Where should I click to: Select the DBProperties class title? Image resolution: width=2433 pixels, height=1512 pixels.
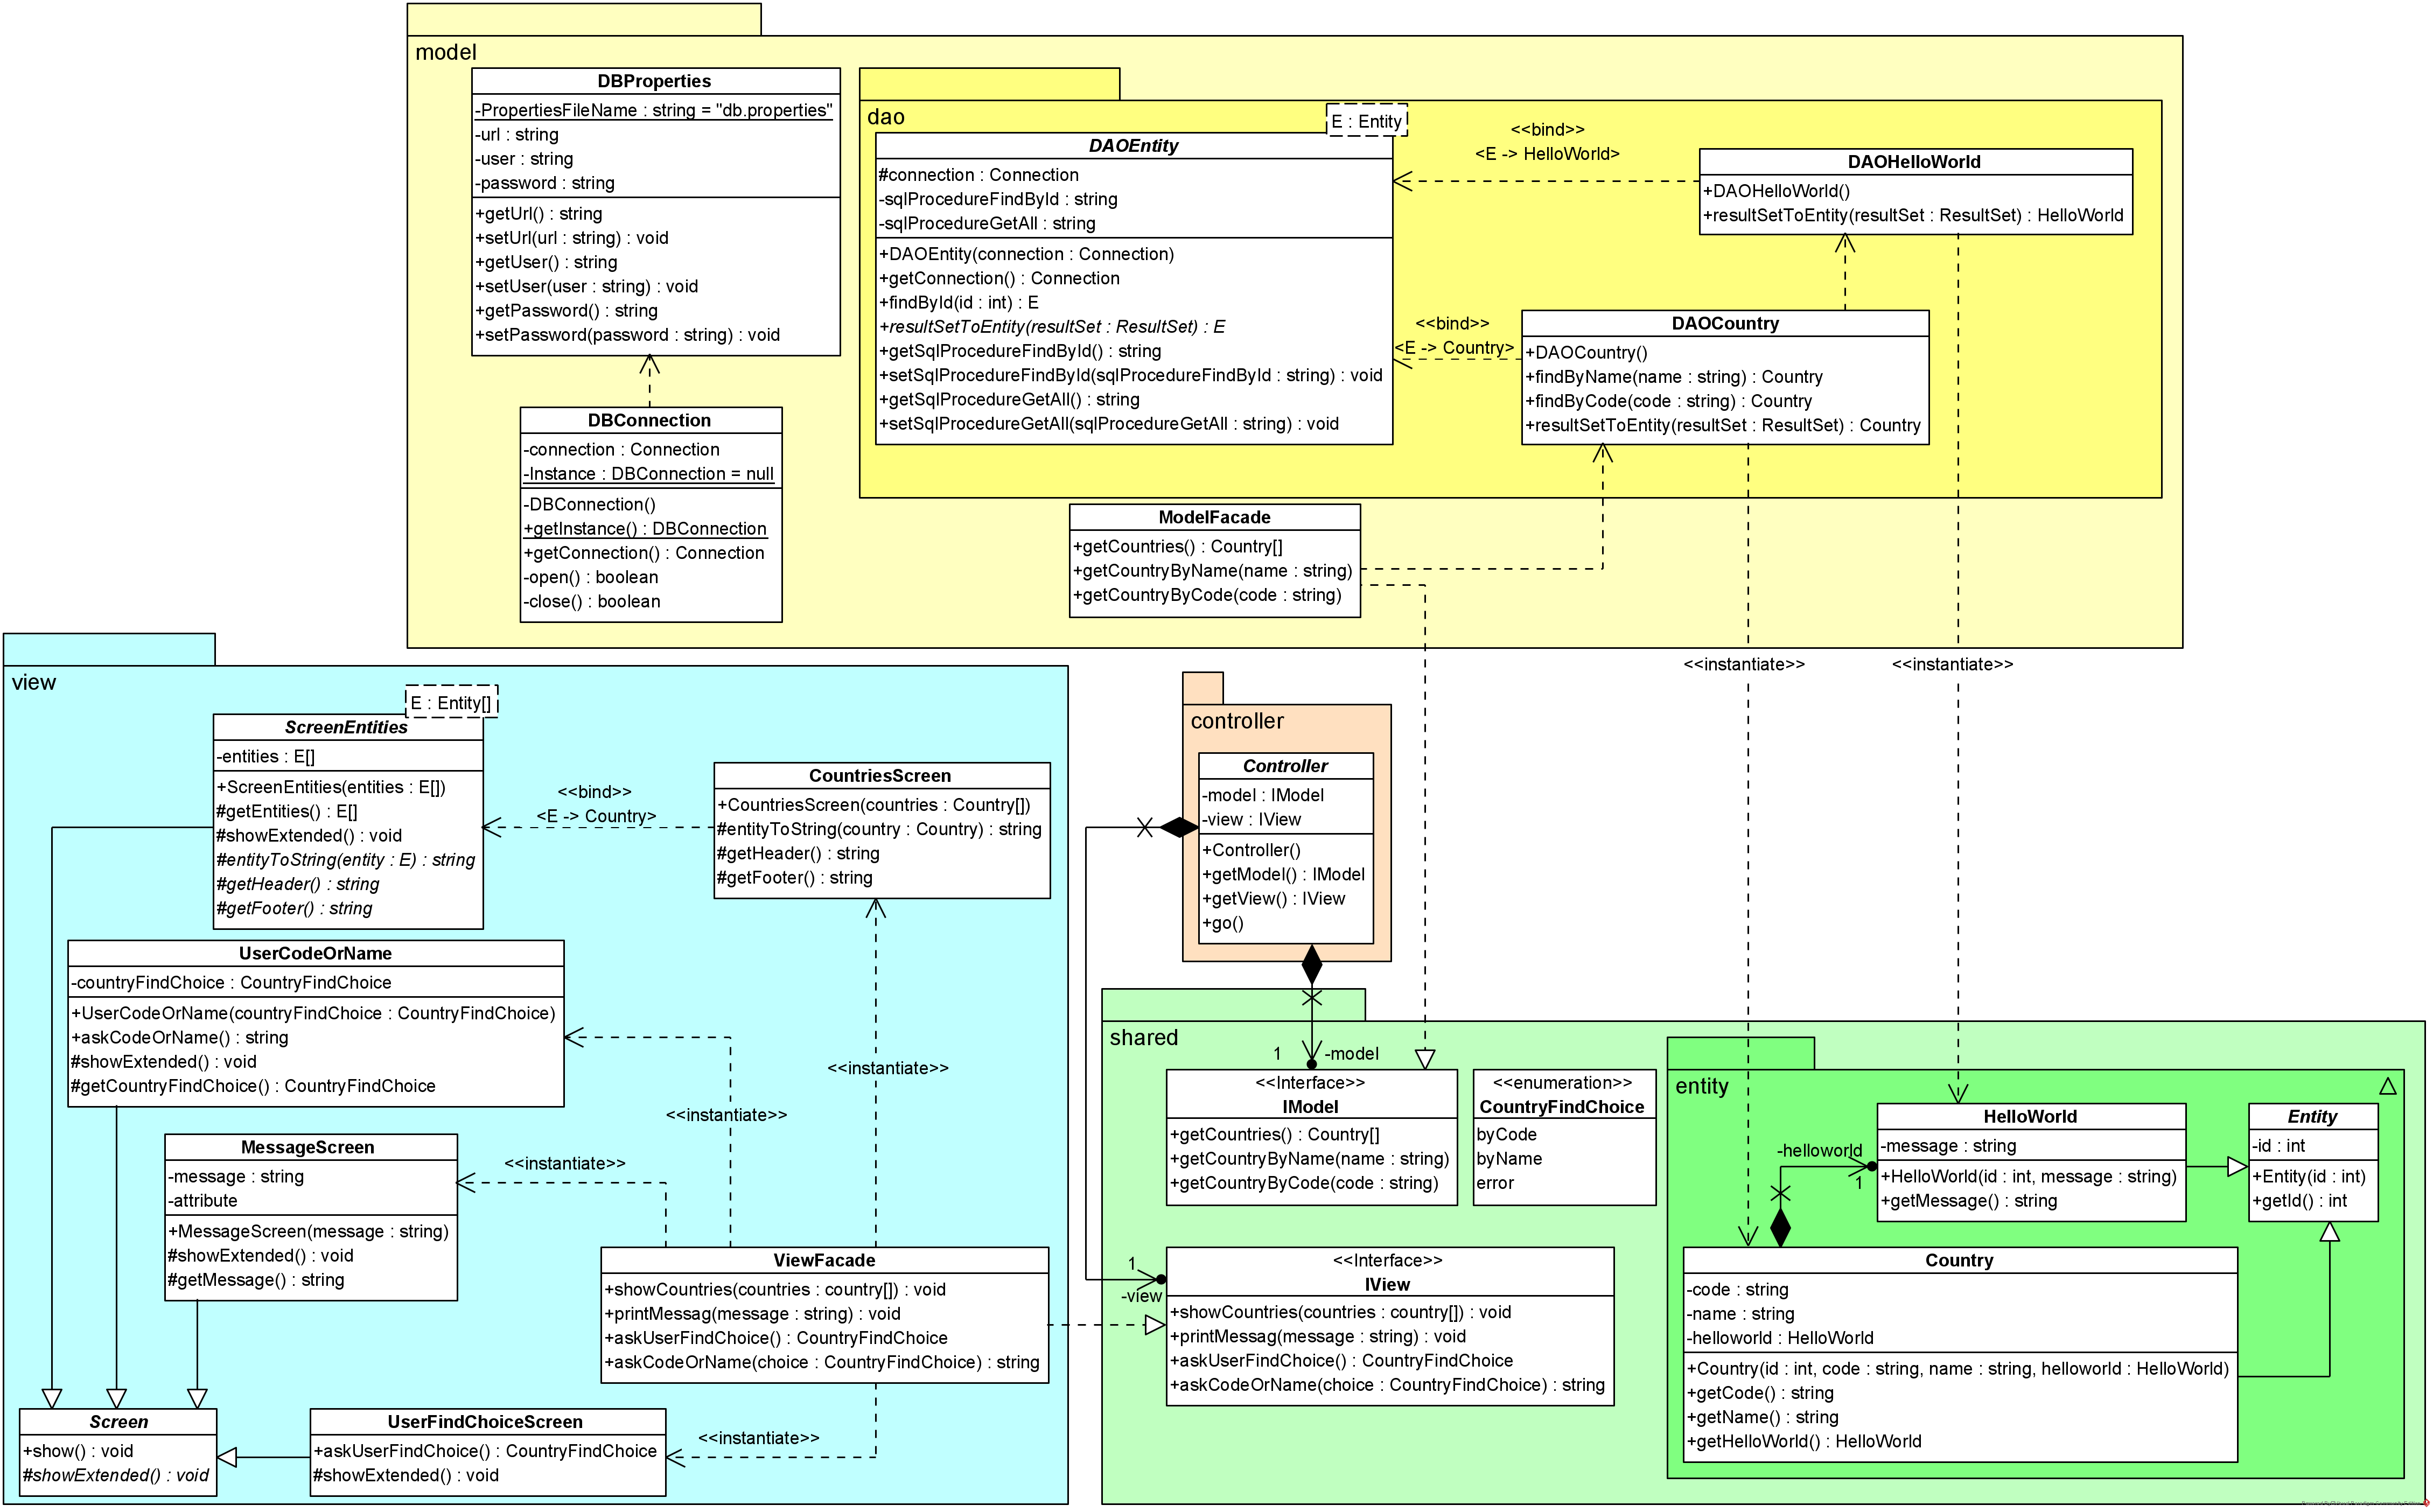(654, 81)
